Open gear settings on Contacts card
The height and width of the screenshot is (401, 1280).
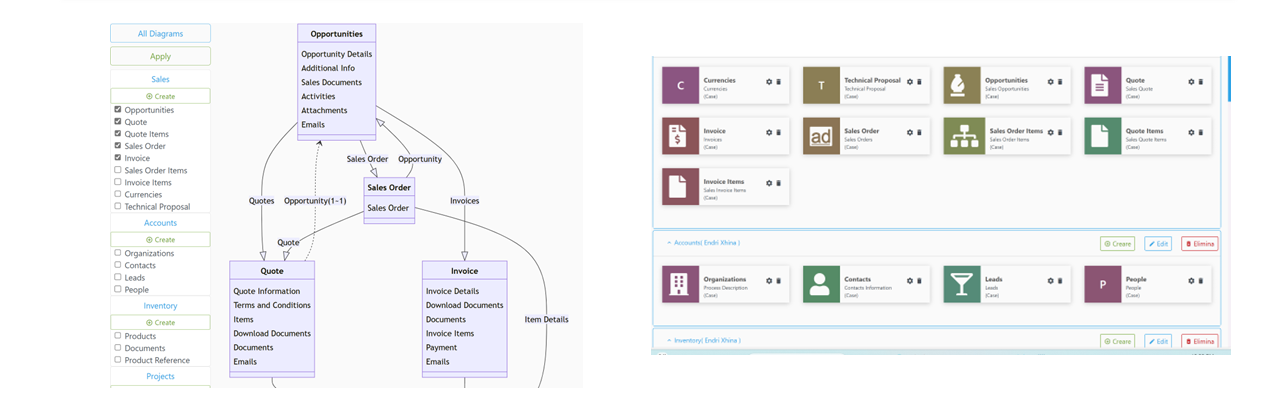click(x=910, y=281)
